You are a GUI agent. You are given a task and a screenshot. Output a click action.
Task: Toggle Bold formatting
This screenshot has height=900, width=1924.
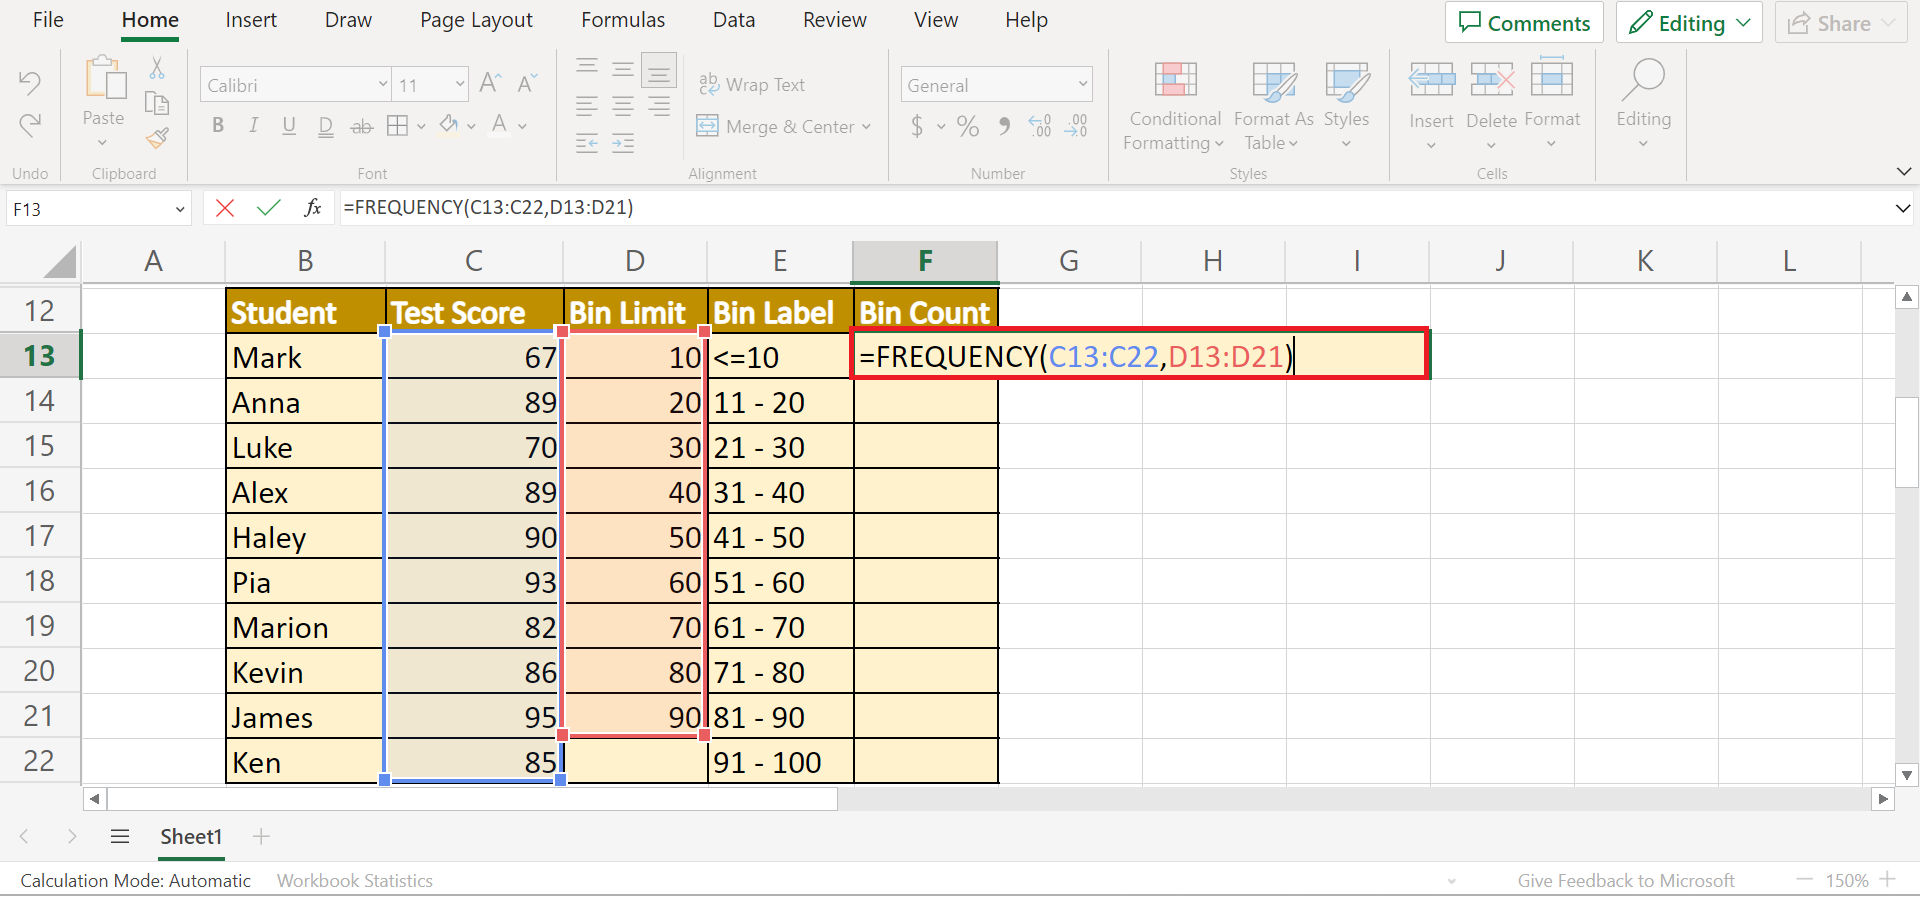(x=218, y=126)
